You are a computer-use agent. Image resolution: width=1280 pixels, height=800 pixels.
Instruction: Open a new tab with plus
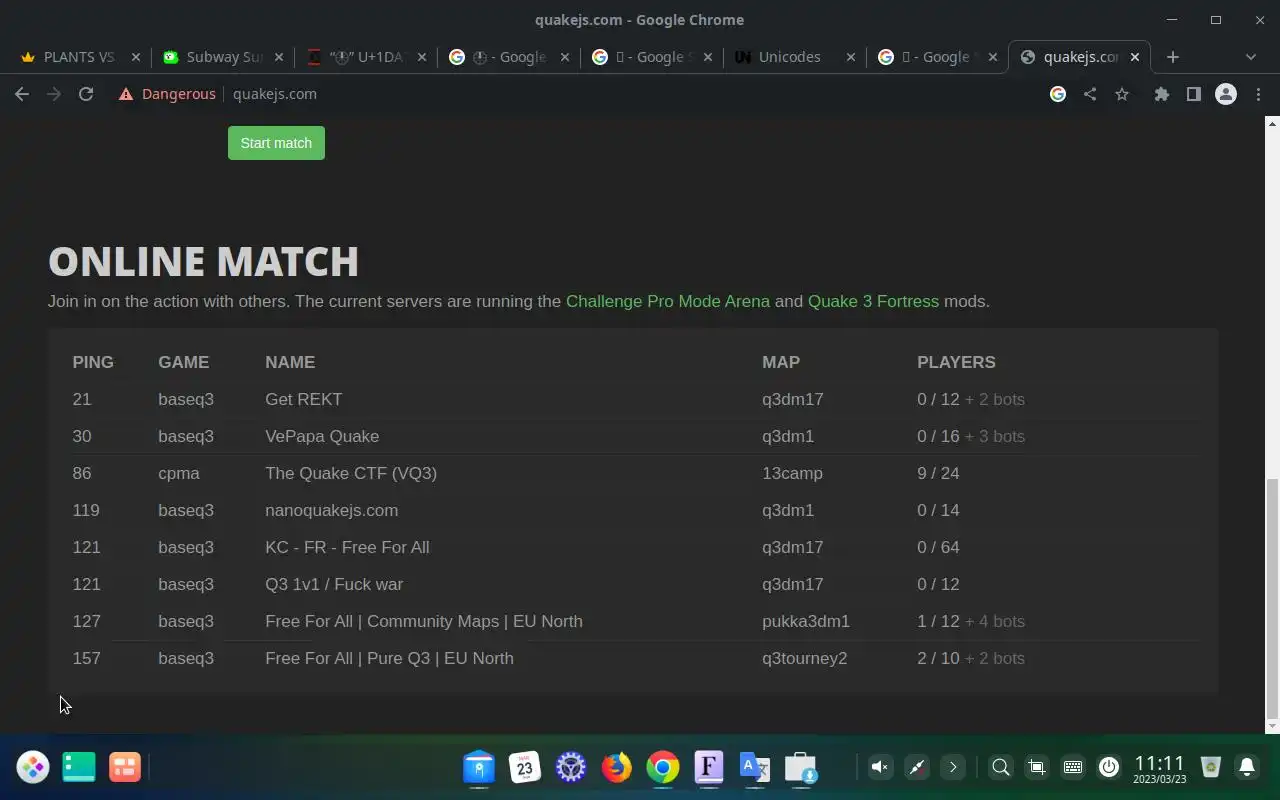pos(1173,57)
